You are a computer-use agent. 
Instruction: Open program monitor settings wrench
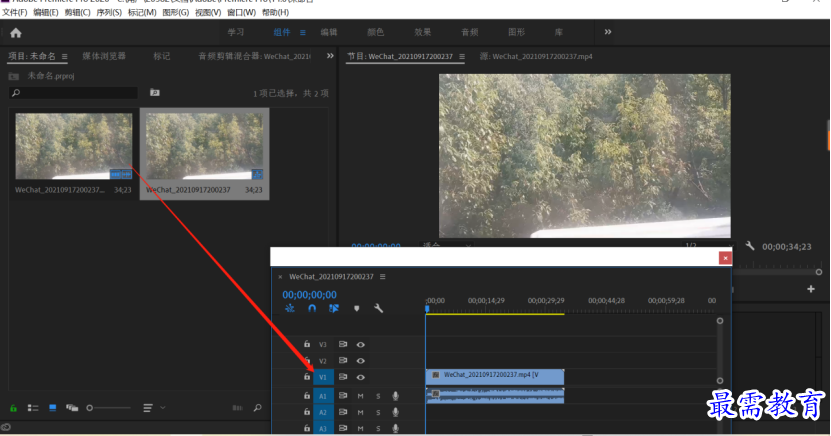click(750, 246)
